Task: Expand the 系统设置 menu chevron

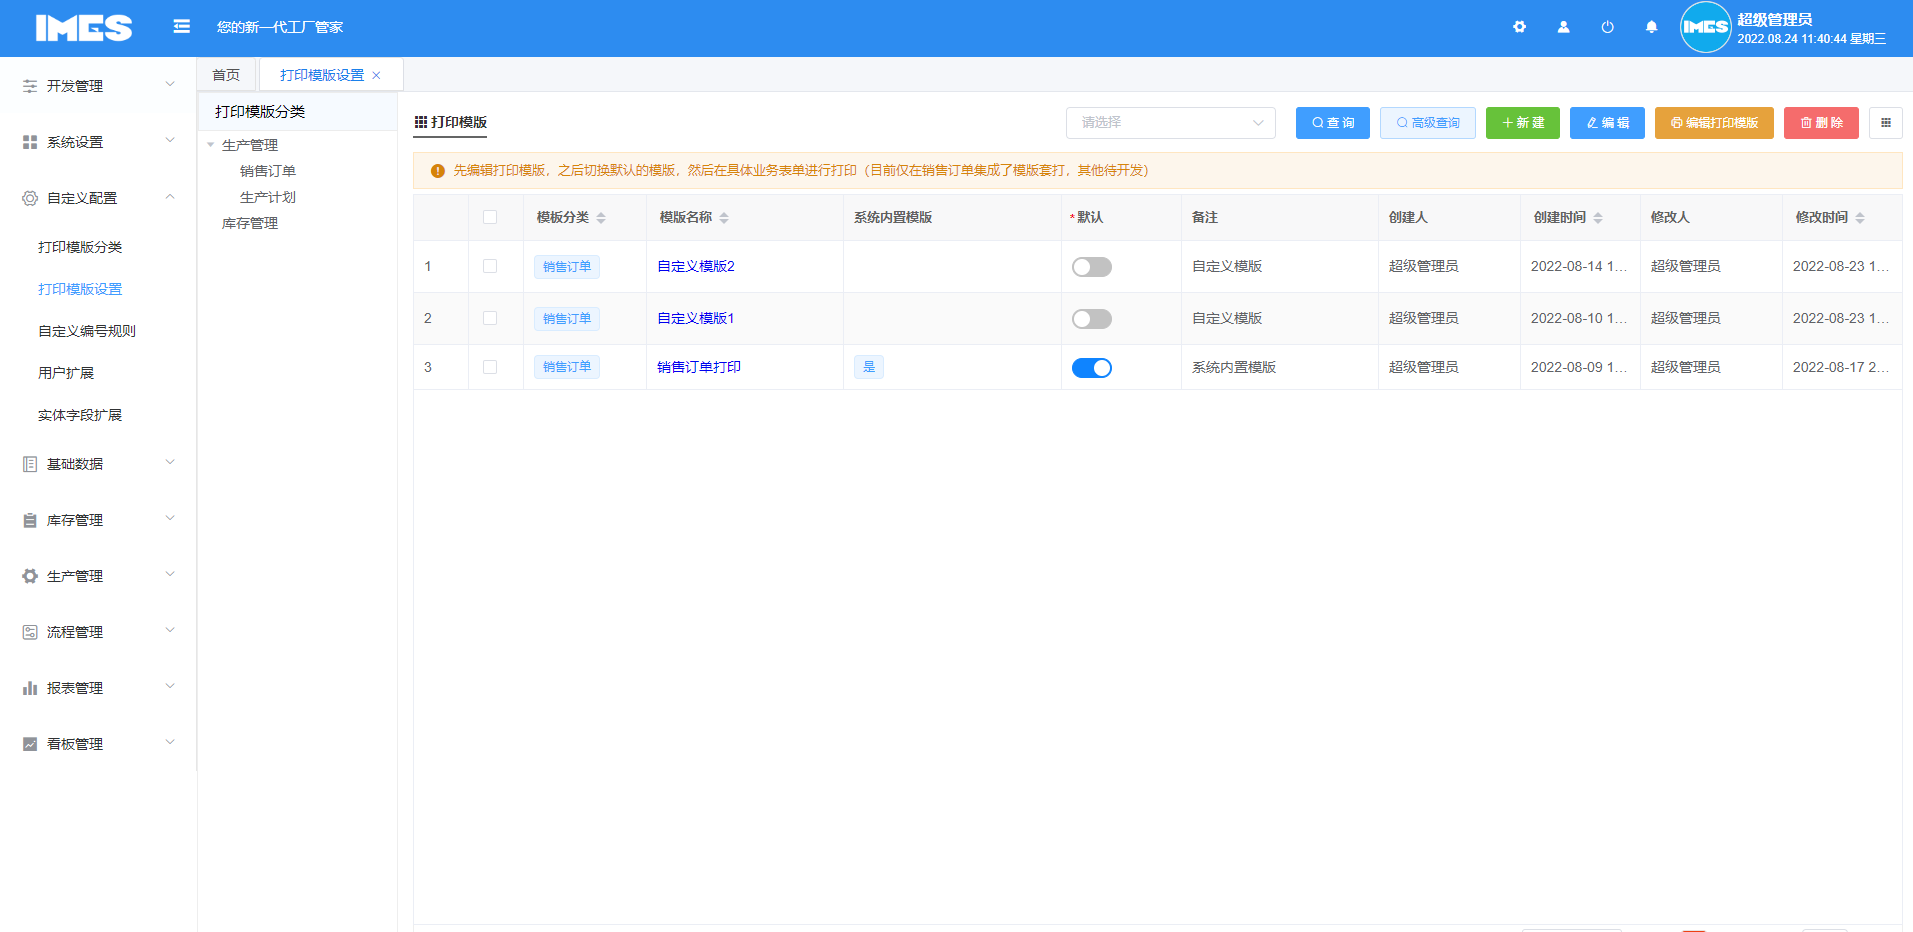Action: [170, 141]
